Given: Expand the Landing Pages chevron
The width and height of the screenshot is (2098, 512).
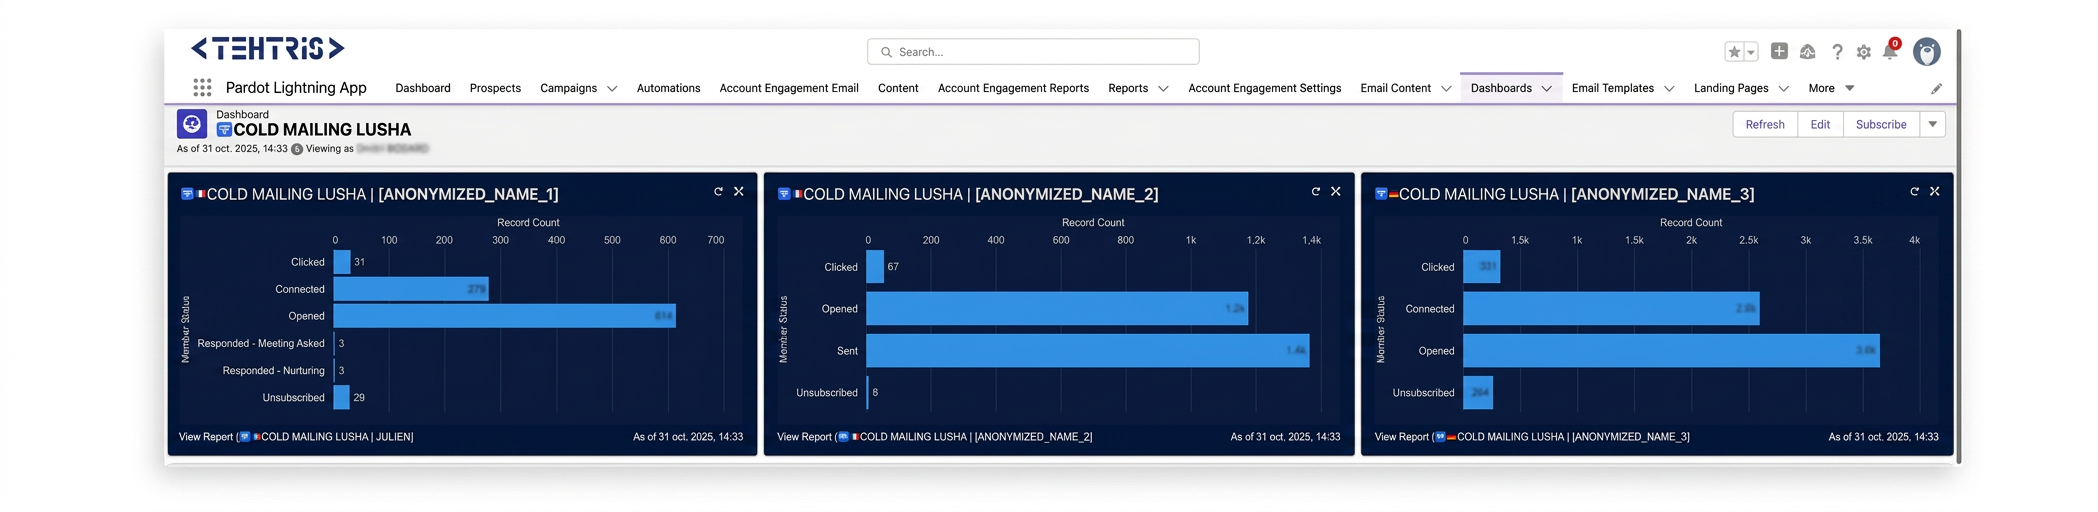Looking at the screenshot, I should click(1784, 88).
